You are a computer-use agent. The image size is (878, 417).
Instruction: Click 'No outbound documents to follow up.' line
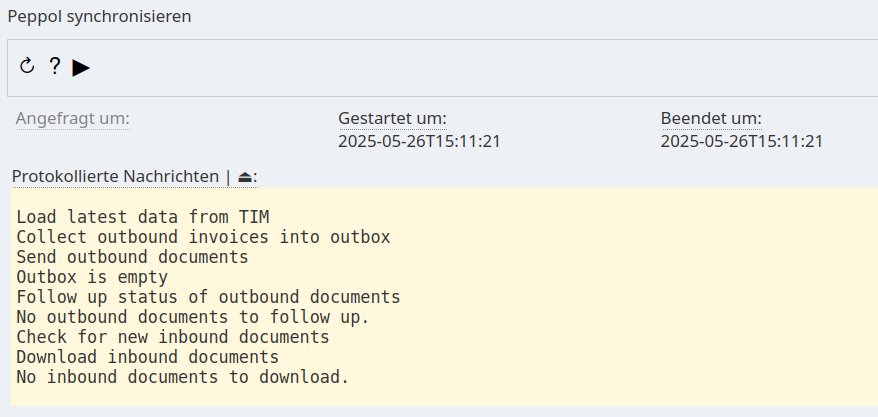point(193,317)
